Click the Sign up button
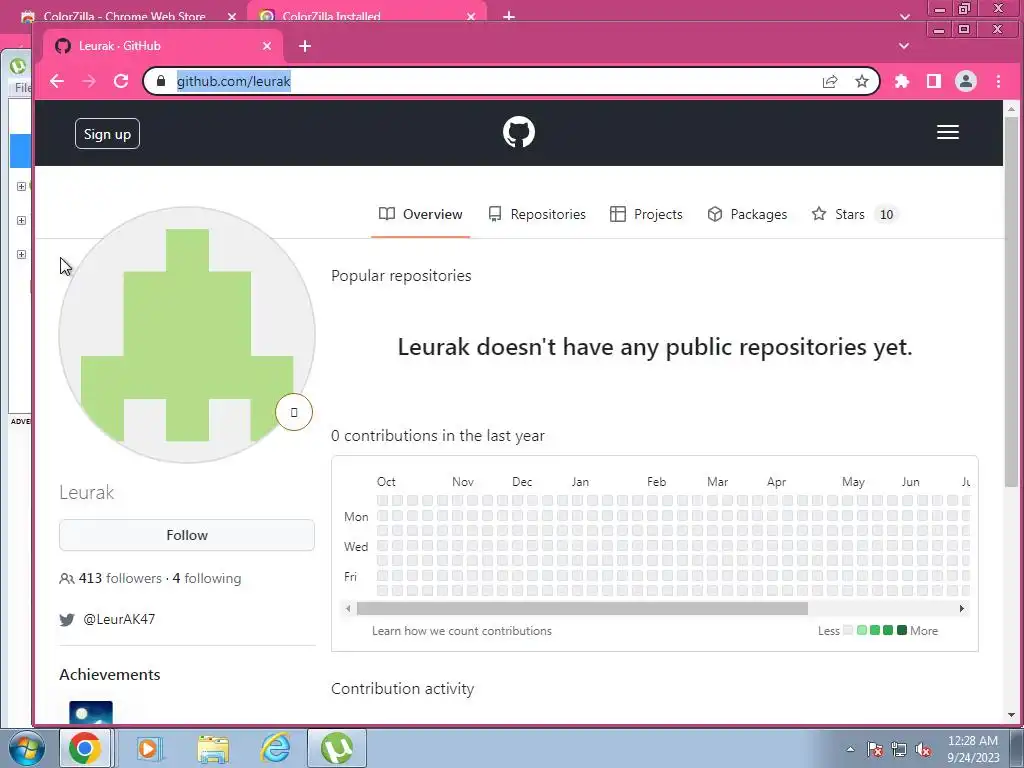The height and width of the screenshot is (768, 1024). [x=107, y=134]
